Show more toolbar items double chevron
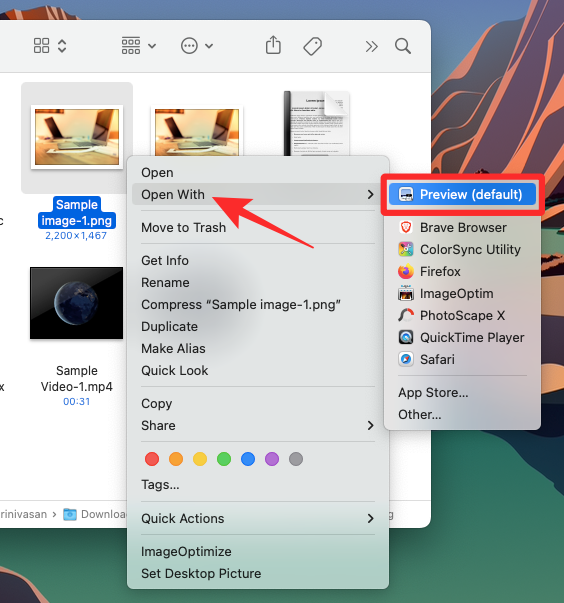Image resolution: width=564 pixels, height=603 pixels. [371, 47]
